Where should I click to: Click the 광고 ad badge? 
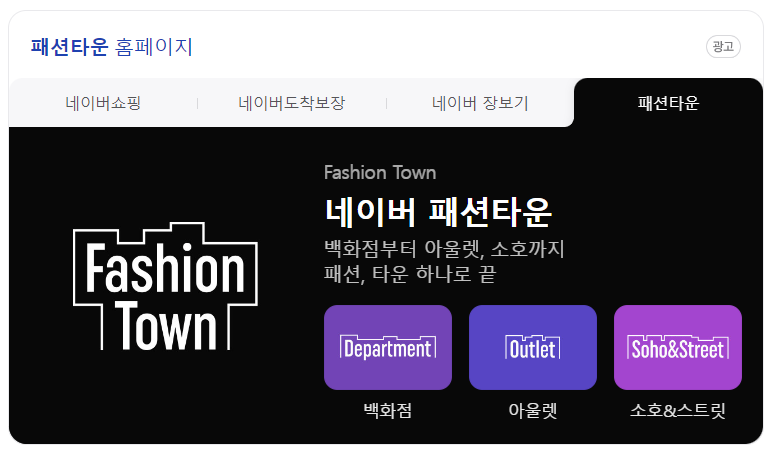point(723,46)
